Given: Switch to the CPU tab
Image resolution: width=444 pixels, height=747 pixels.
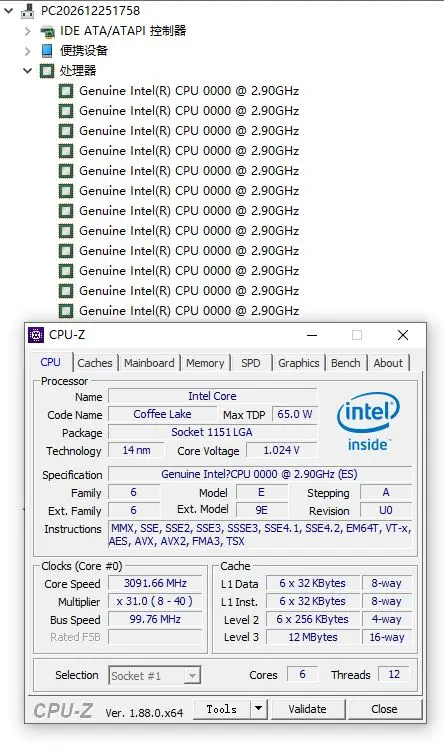Looking at the screenshot, I should pyautogui.click(x=50, y=362).
